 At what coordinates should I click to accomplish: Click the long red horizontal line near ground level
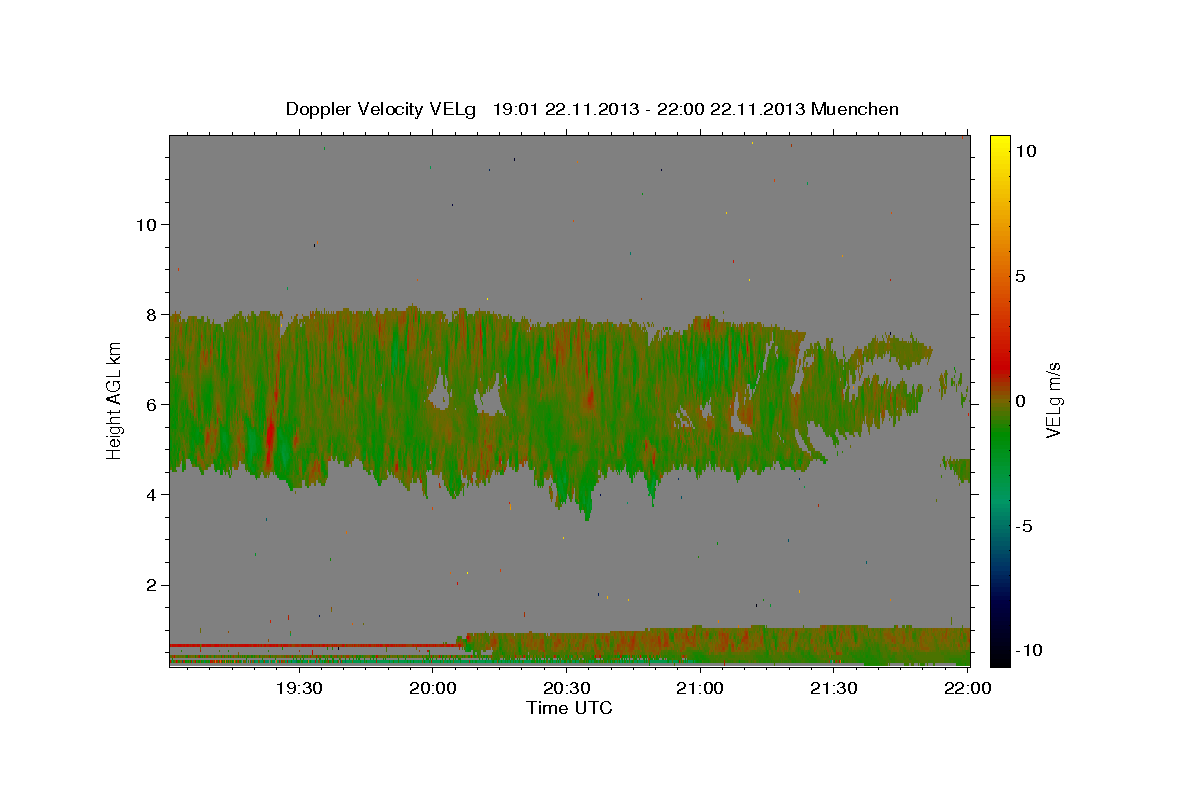315,645
